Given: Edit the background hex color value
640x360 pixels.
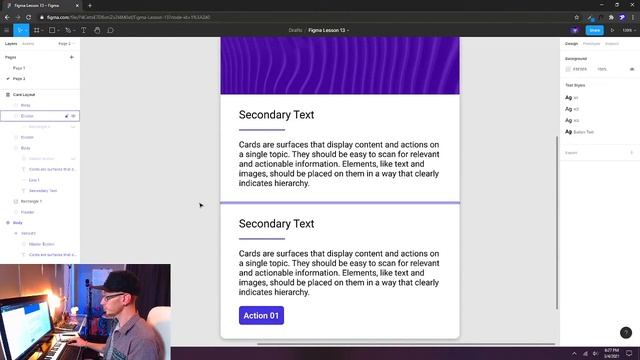Looking at the screenshot, I should coord(580,69).
